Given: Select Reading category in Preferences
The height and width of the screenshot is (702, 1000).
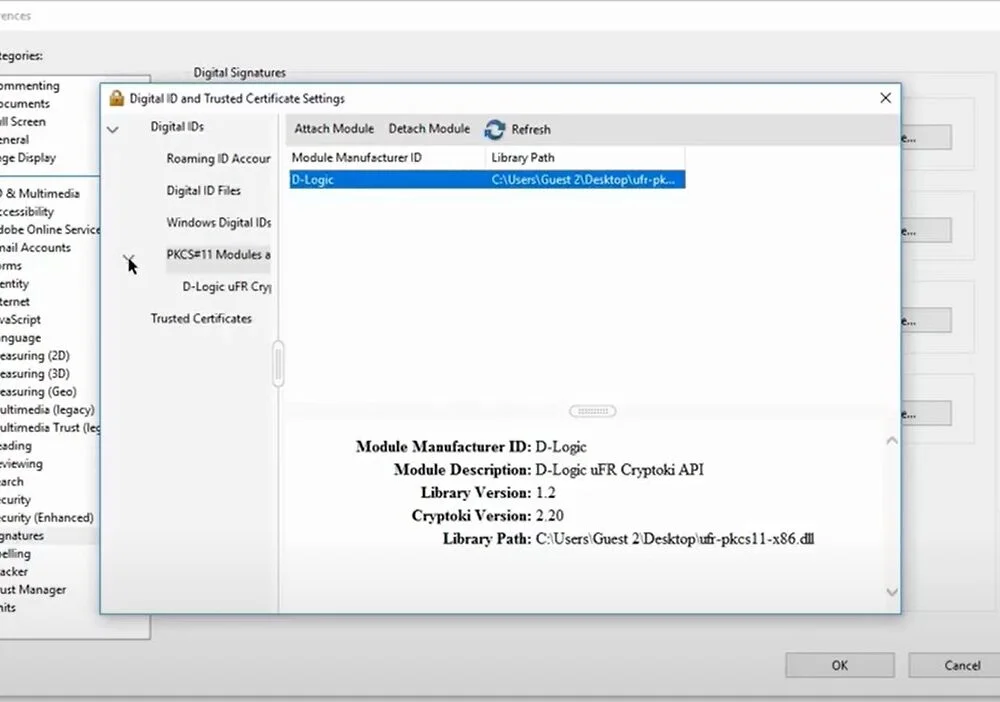Looking at the screenshot, I should pos(15,445).
